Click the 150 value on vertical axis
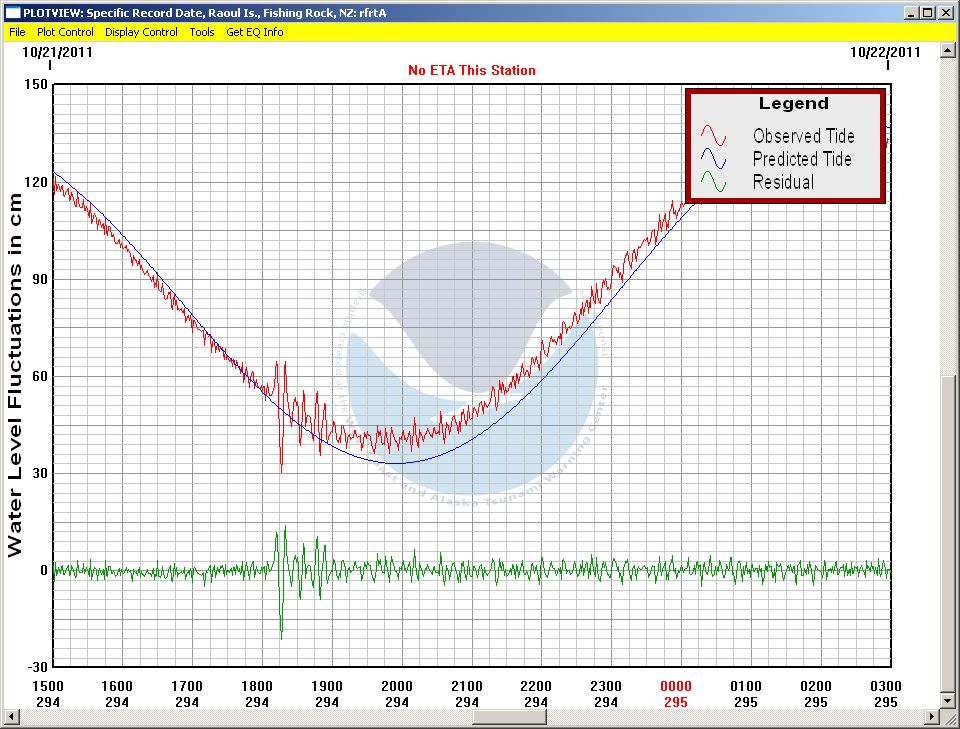Image resolution: width=960 pixels, height=729 pixels. click(x=36, y=84)
